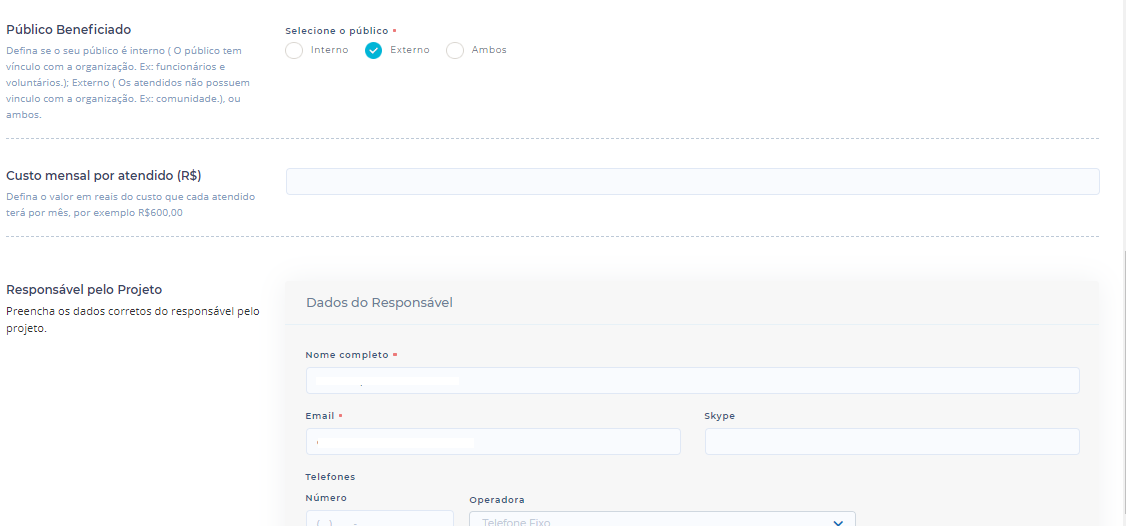Click the Custo mensal por atendido heading
The width and height of the screenshot is (1126, 526).
(x=104, y=176)
